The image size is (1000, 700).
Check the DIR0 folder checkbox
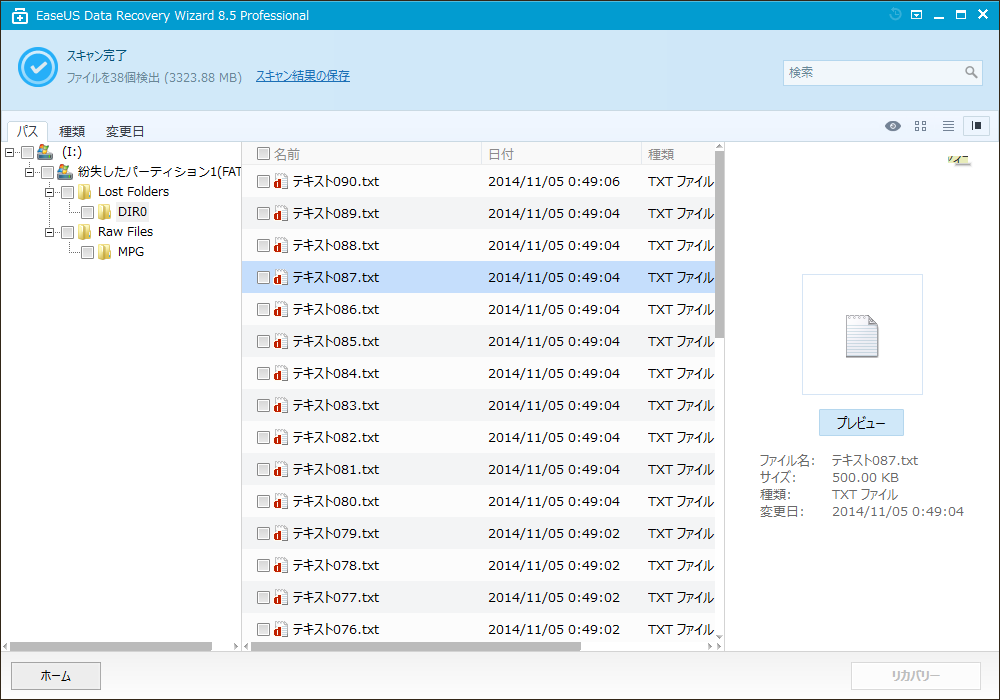87,212
